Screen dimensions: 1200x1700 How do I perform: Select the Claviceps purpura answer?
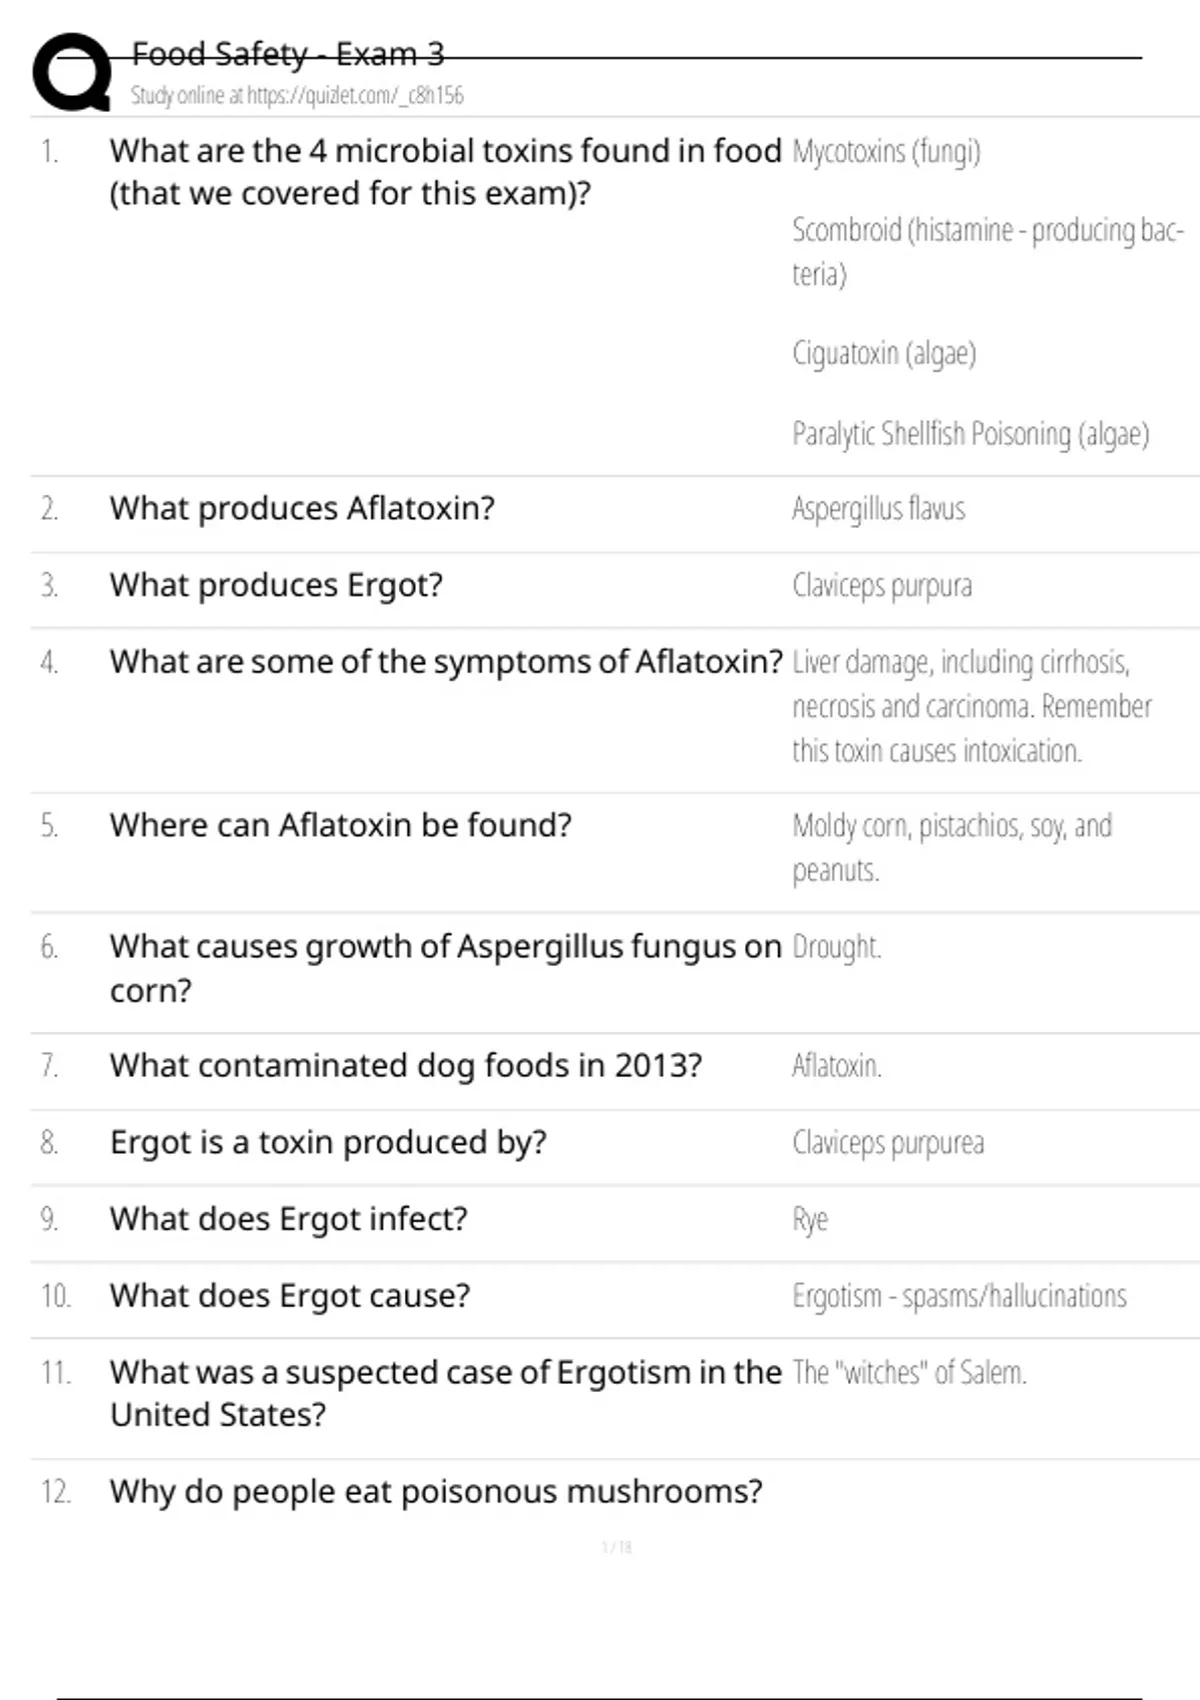pyautogui.click(x=882, y=586)
